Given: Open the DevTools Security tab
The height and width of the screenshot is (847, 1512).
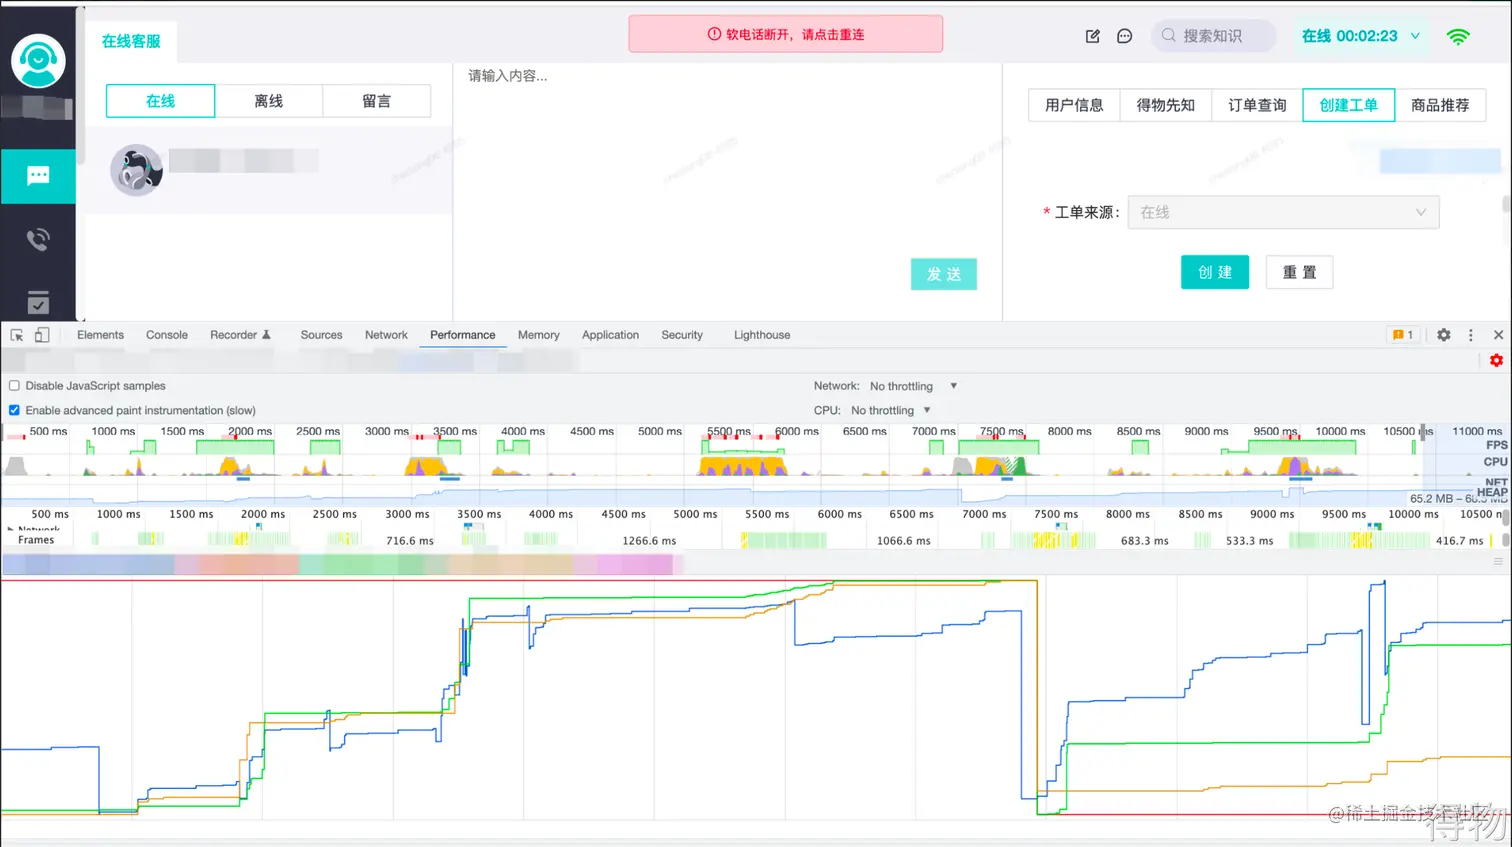Looking at the screenshot, I should (682, 335).
